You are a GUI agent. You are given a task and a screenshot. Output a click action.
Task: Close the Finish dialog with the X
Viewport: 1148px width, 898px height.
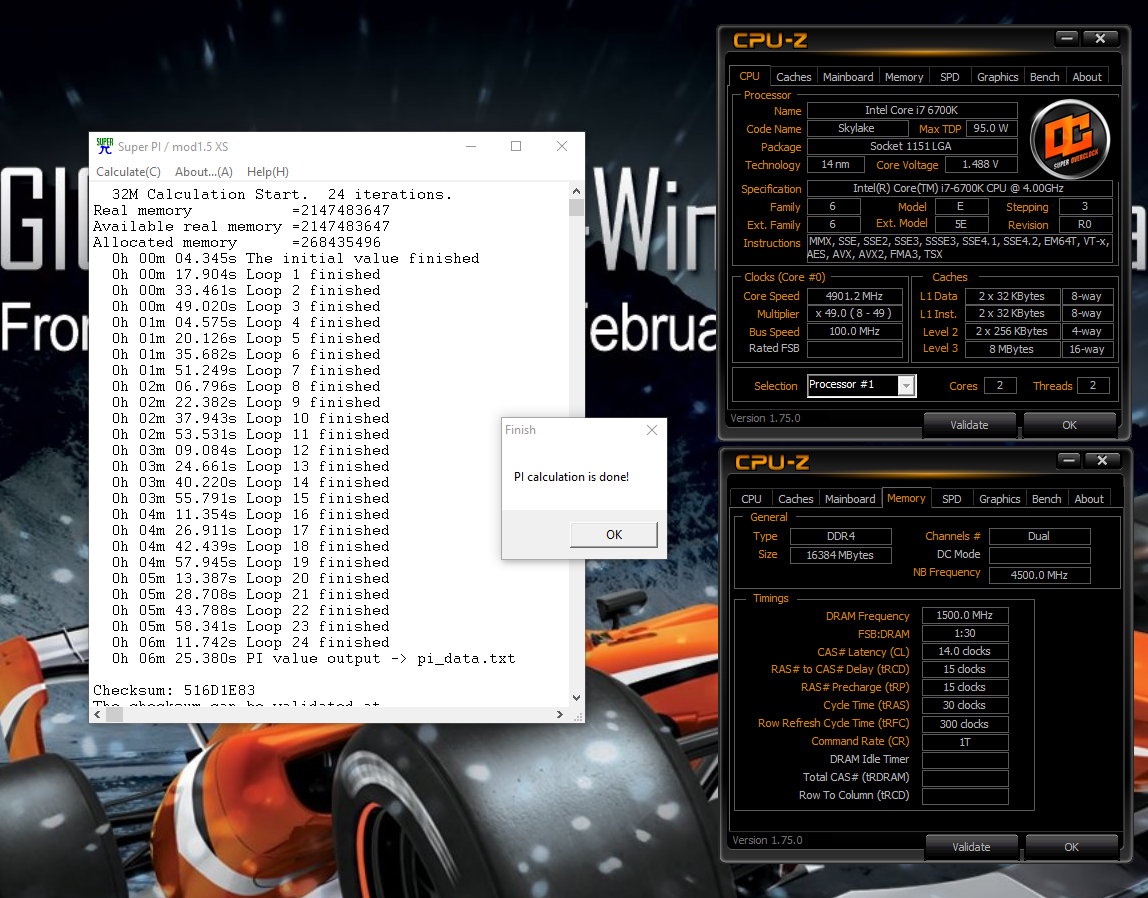pos(652,430)
